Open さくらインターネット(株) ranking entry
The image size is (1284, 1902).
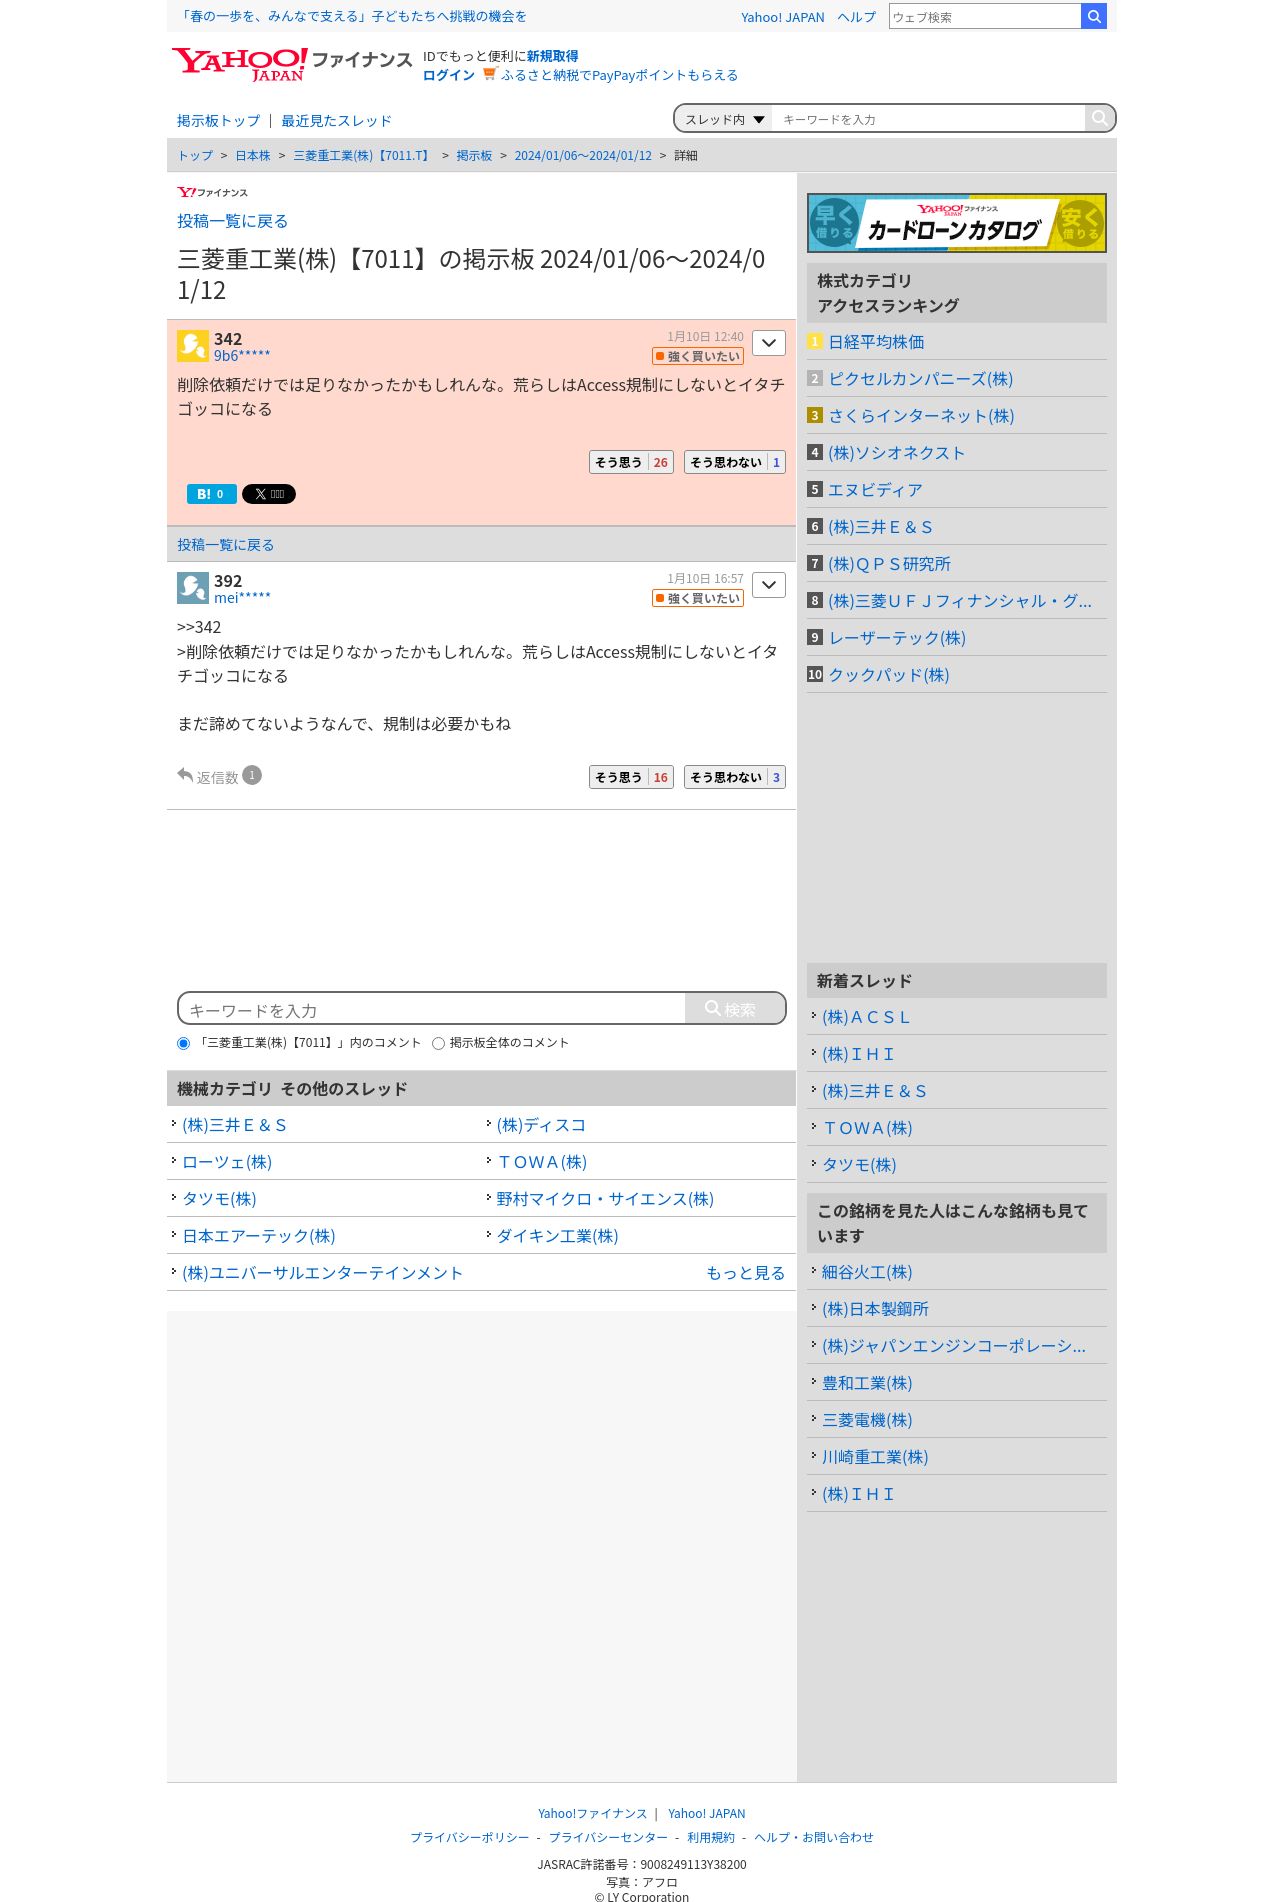[921, 416]
